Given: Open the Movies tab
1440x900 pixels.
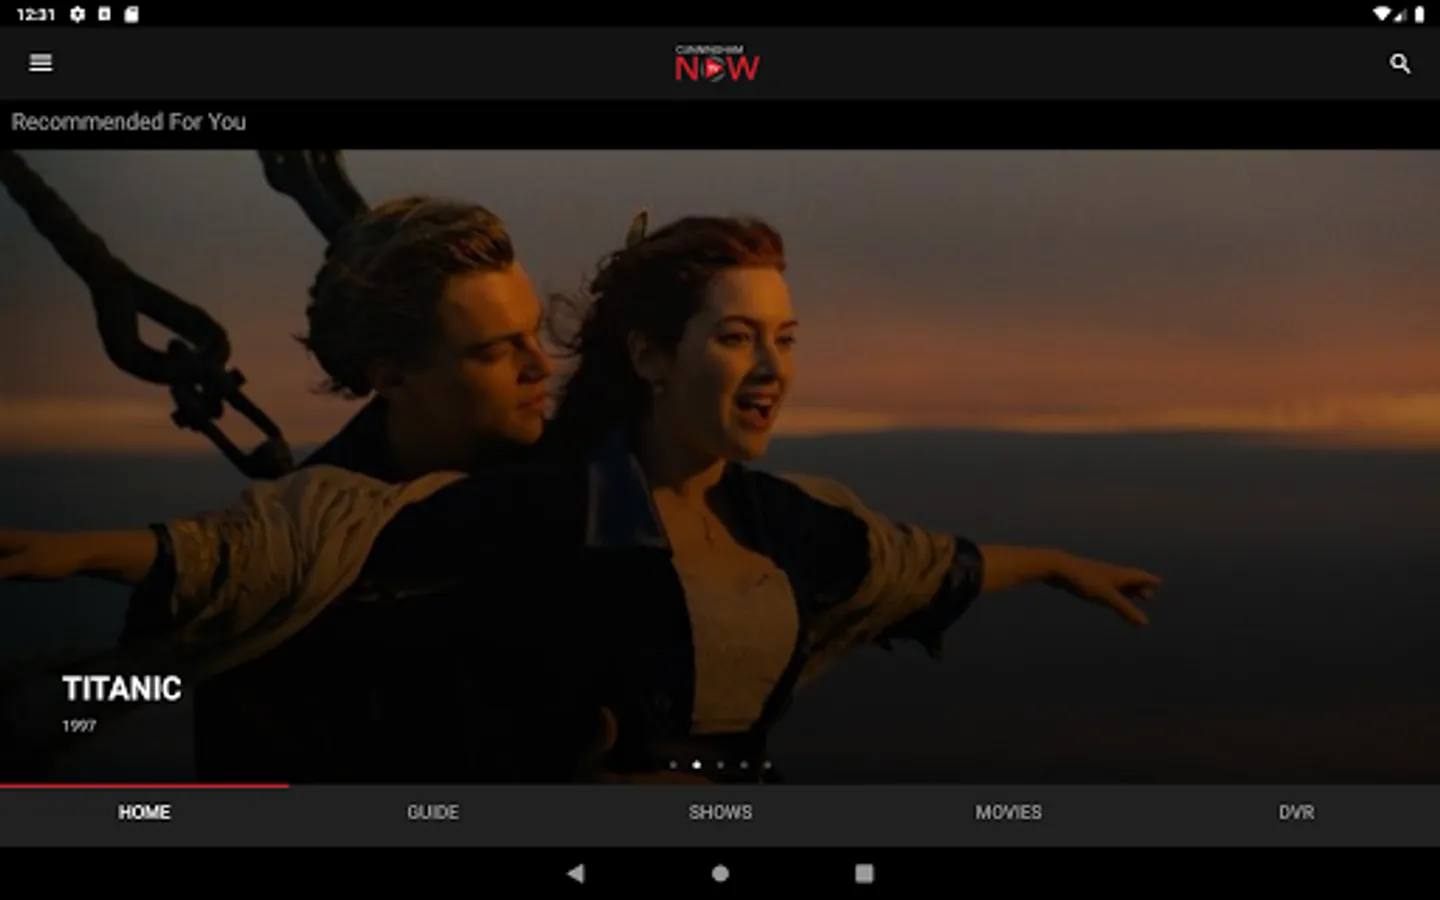Looking at the screenshot, I should tap(1008, 813).
